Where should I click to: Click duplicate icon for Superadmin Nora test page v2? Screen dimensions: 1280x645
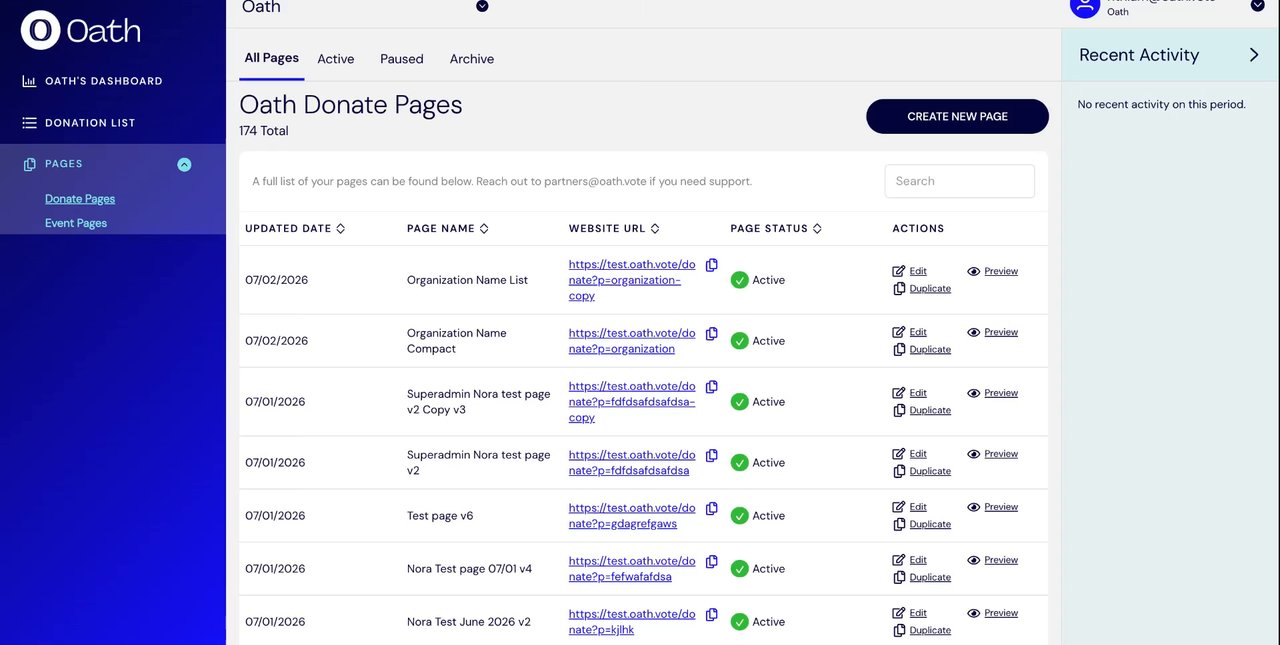click(899, 471)
